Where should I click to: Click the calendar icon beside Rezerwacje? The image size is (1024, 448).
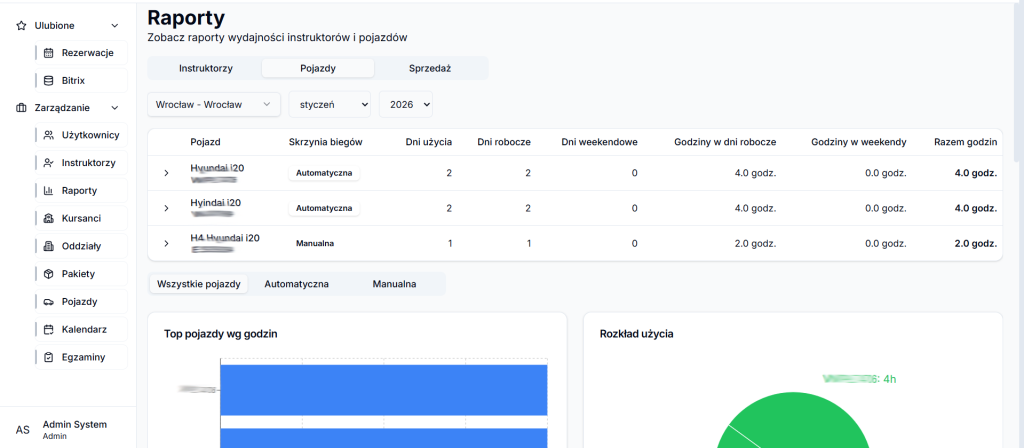click(x=49, y=52)
